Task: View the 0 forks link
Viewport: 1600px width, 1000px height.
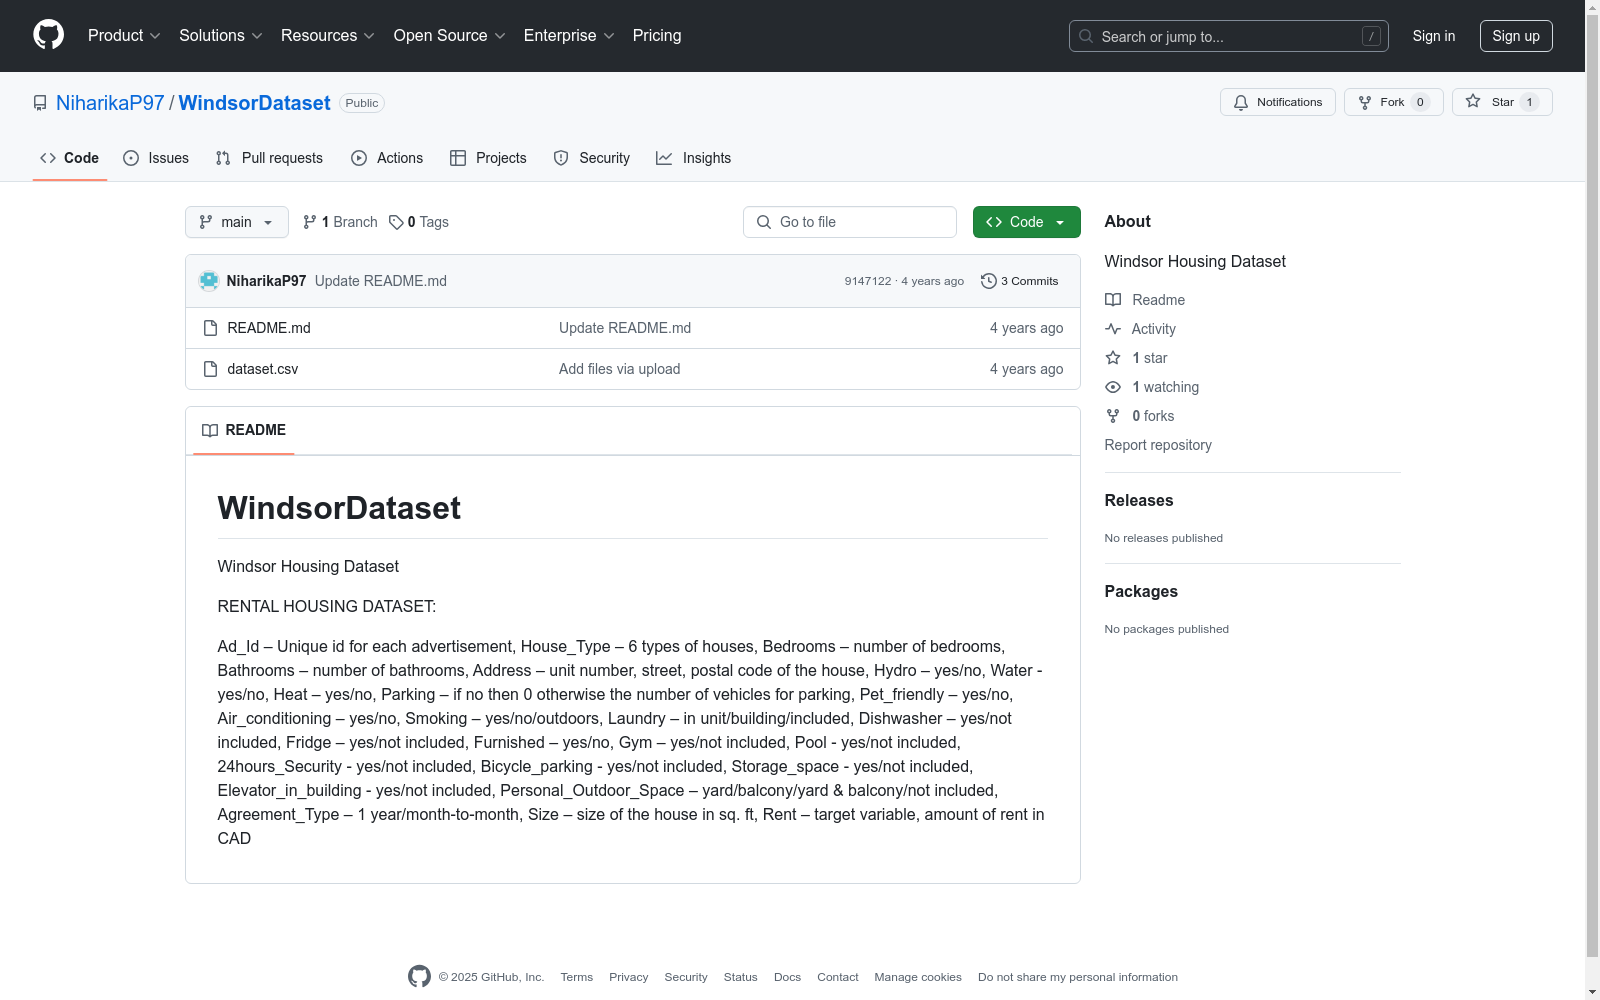Action: click(1140, 416)
